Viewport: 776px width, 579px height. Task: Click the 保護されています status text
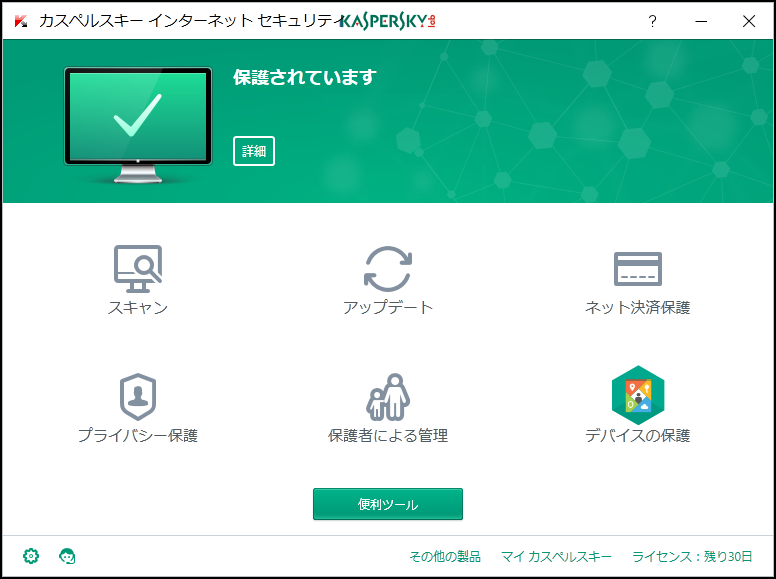pyautogui.click(x=305, y=77)
